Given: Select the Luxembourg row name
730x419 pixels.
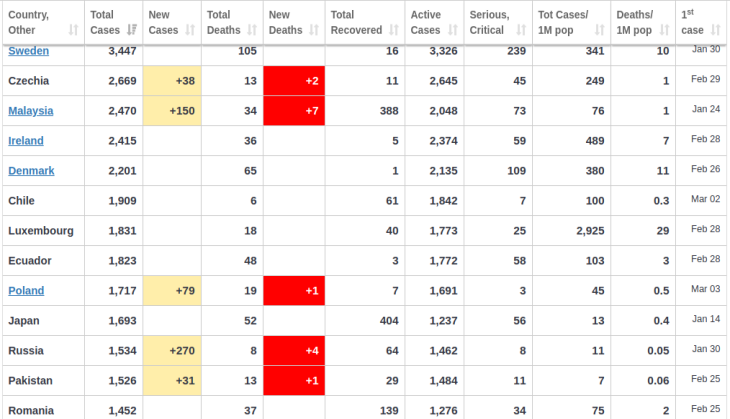Looking at the screenshot, I should pyautogui.click(x=41, y=231).
